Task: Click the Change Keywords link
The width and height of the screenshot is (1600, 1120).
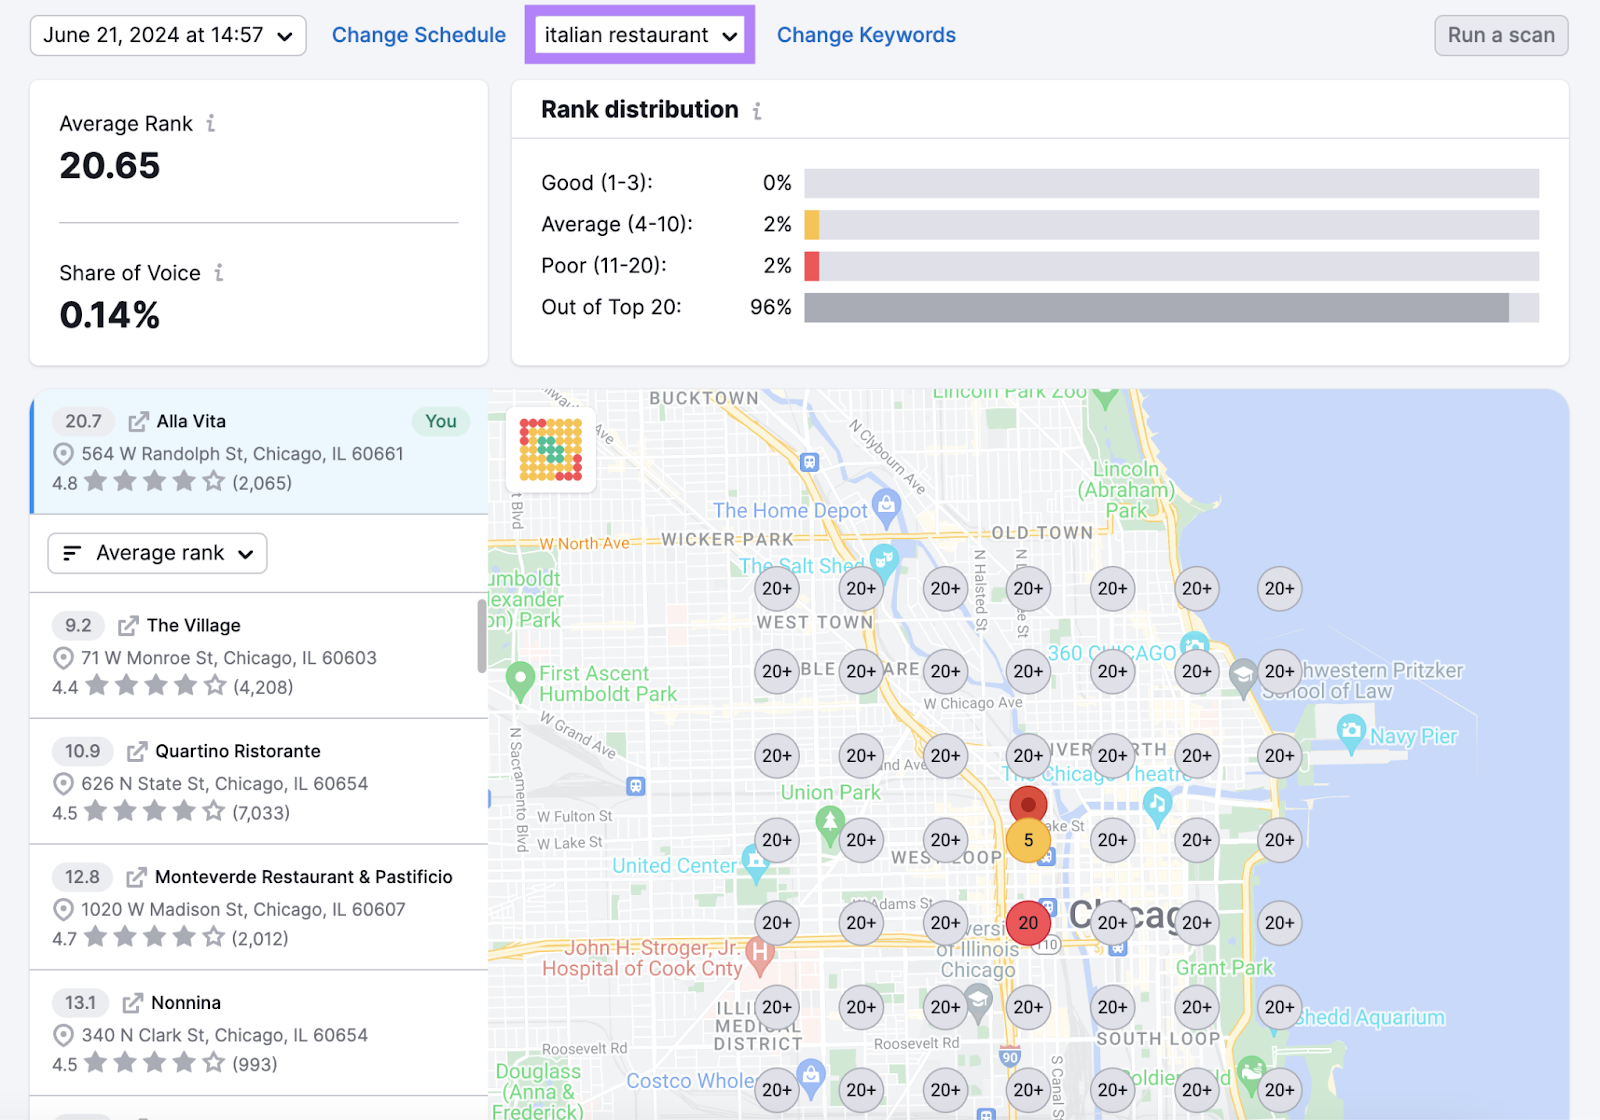Action: pos(866,34)
